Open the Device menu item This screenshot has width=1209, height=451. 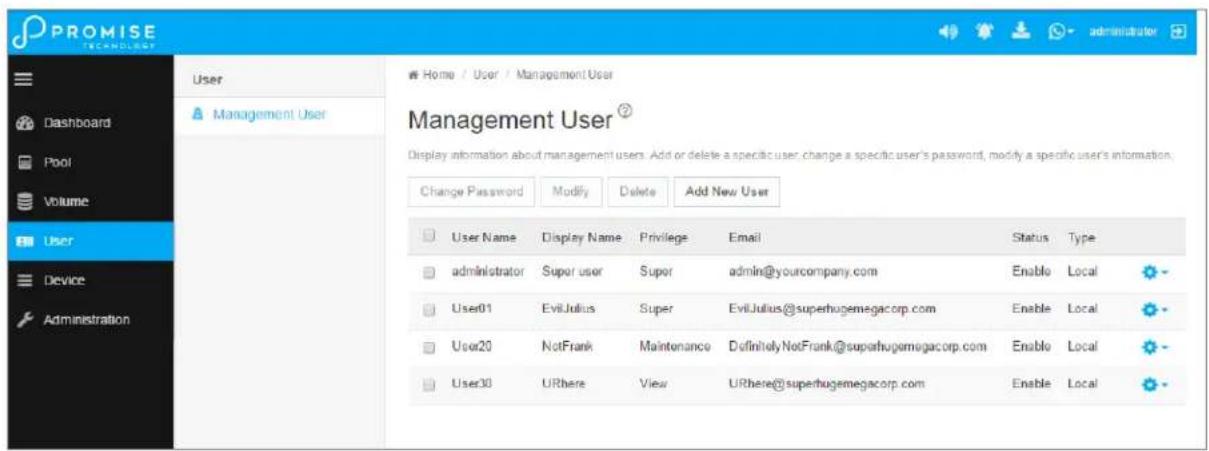coord(91,281)
